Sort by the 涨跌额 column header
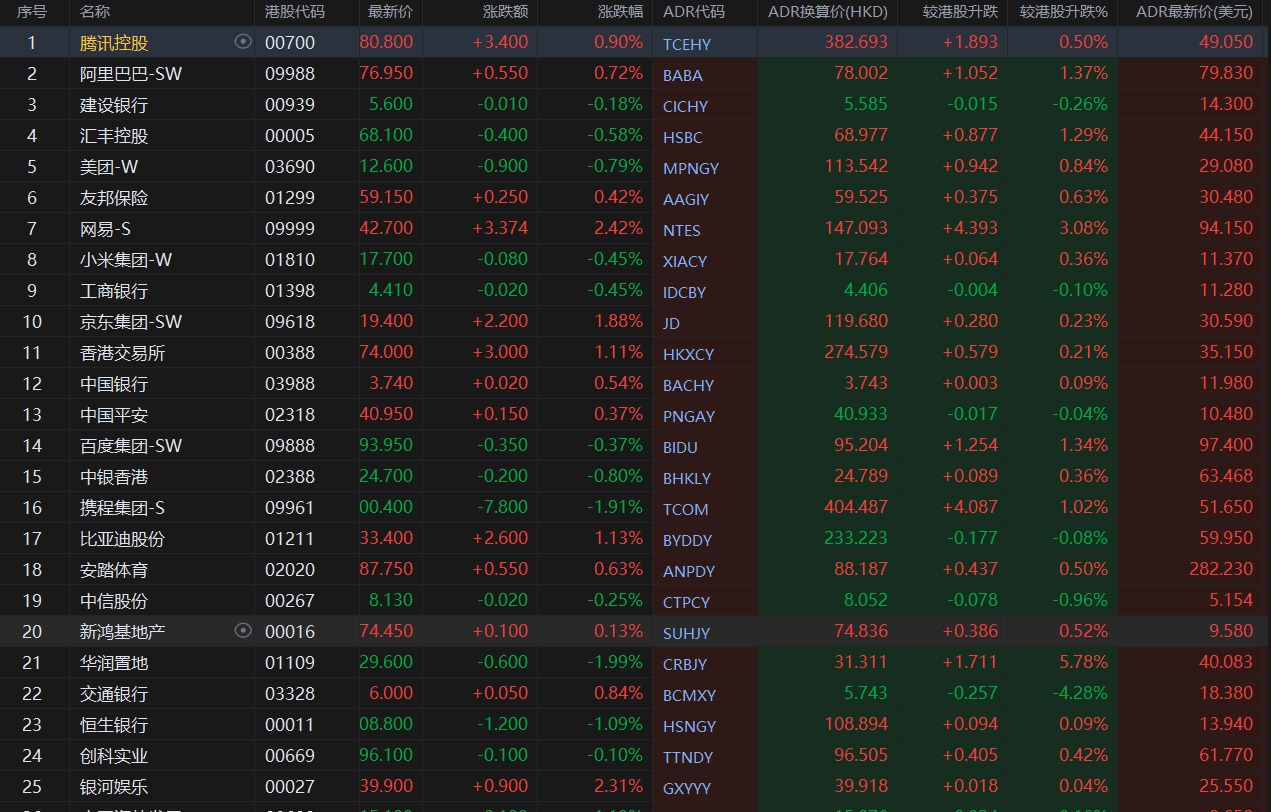The image size is (1271, 812). 505,12
